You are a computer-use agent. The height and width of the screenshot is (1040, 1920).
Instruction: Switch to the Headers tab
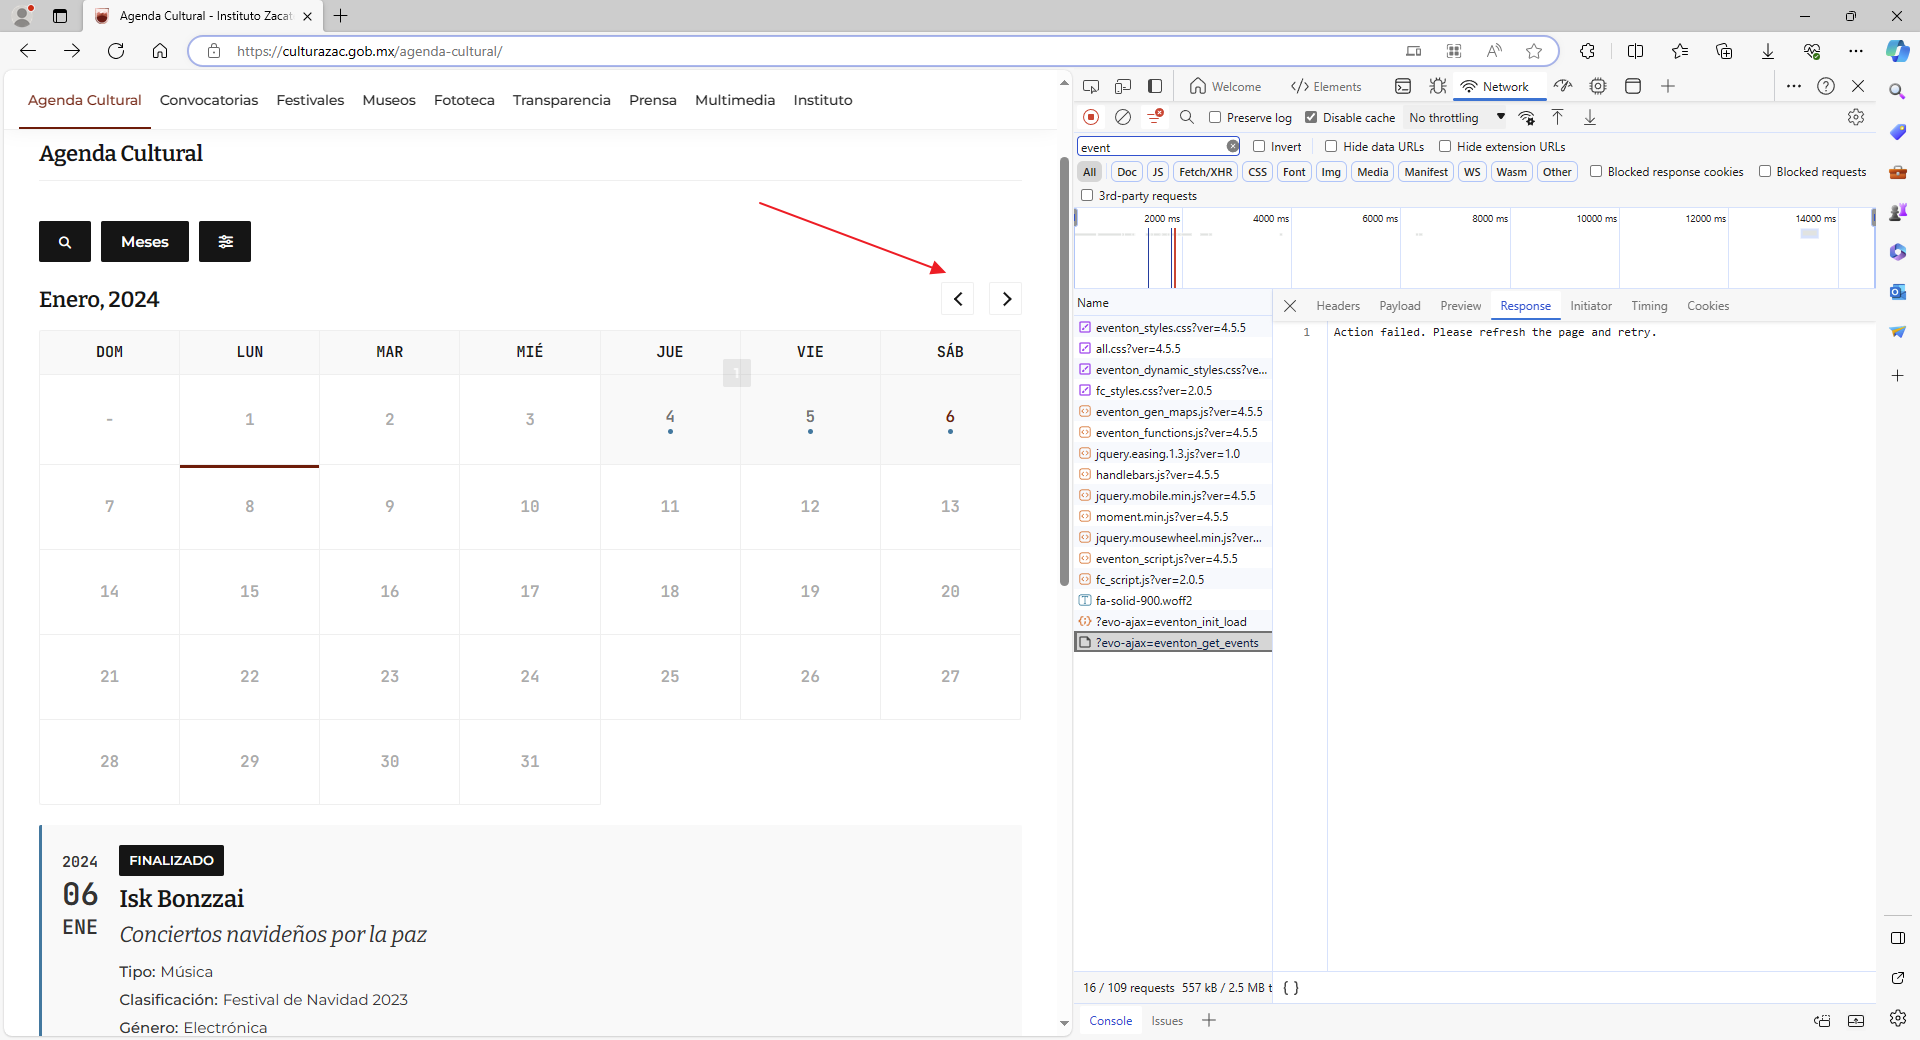pos(1338,306)
